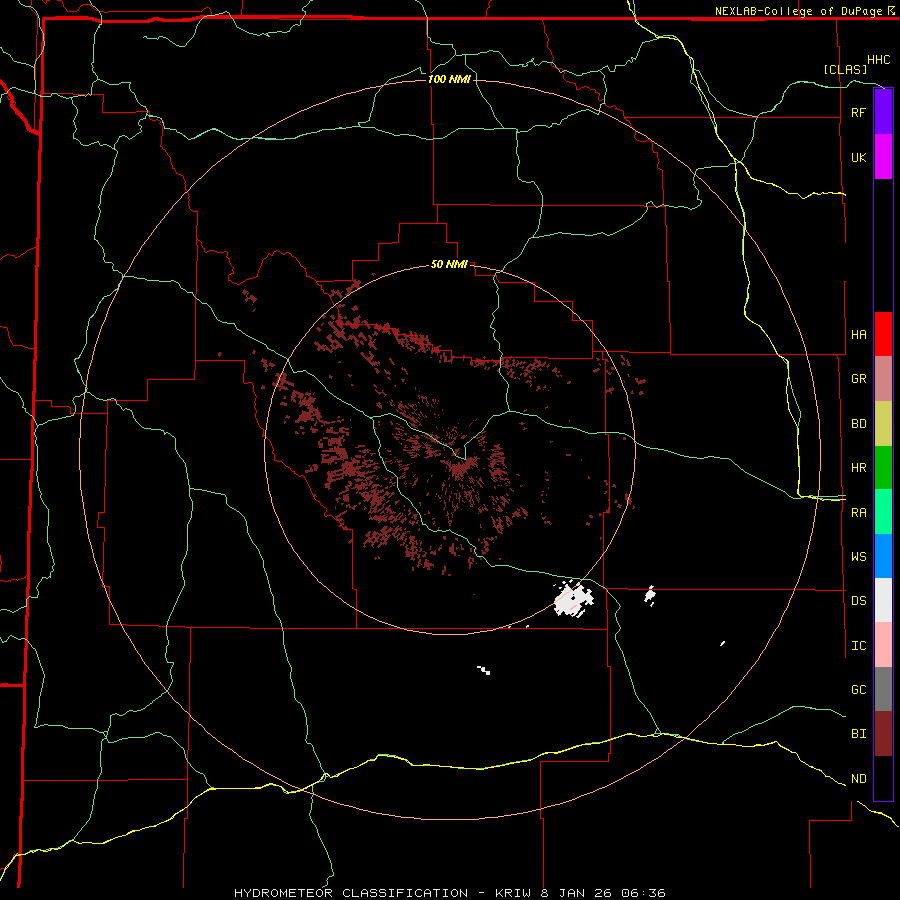Click the KRIW radar station identifier
Screen dimensions: 900x900
tap(511, 893)
